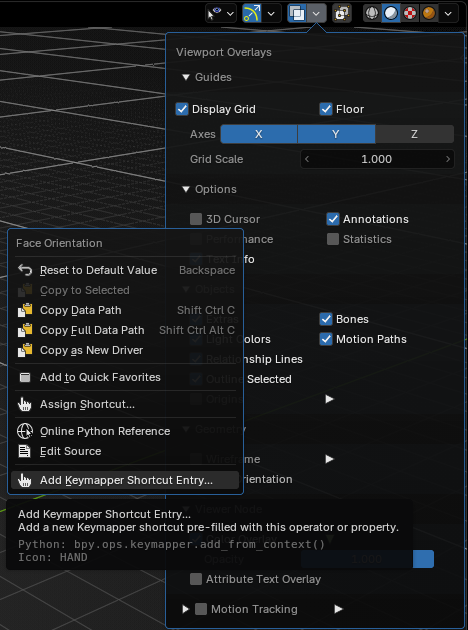Uncheck Display Grid checkbox
The width and height of the screenshot is (468, 630).
point(182,109)
